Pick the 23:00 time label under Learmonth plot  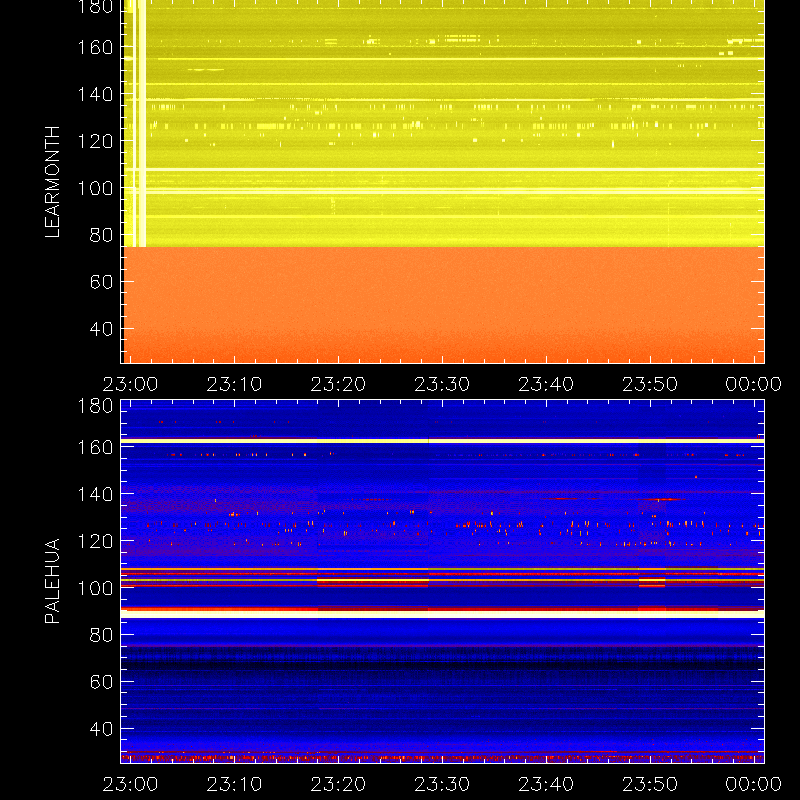[130, 384]
